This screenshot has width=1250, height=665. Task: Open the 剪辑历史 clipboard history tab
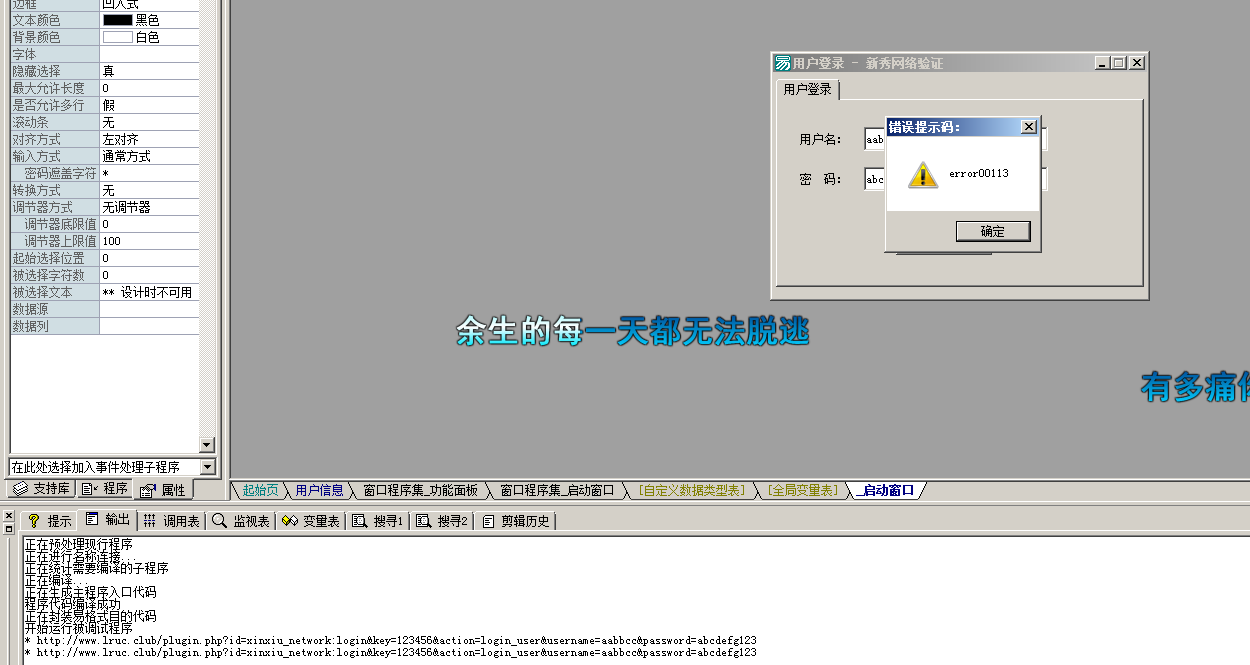[x=515, y=521]
